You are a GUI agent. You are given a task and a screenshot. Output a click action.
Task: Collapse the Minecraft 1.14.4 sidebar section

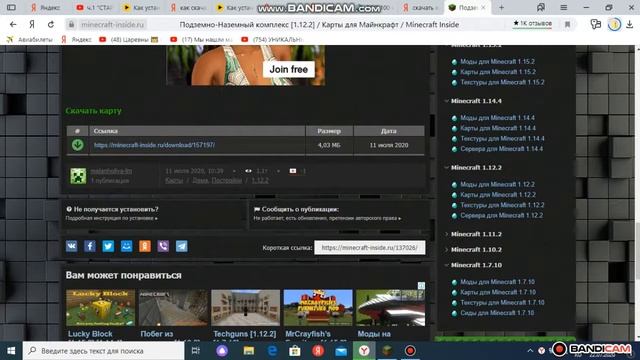(446, 101)
